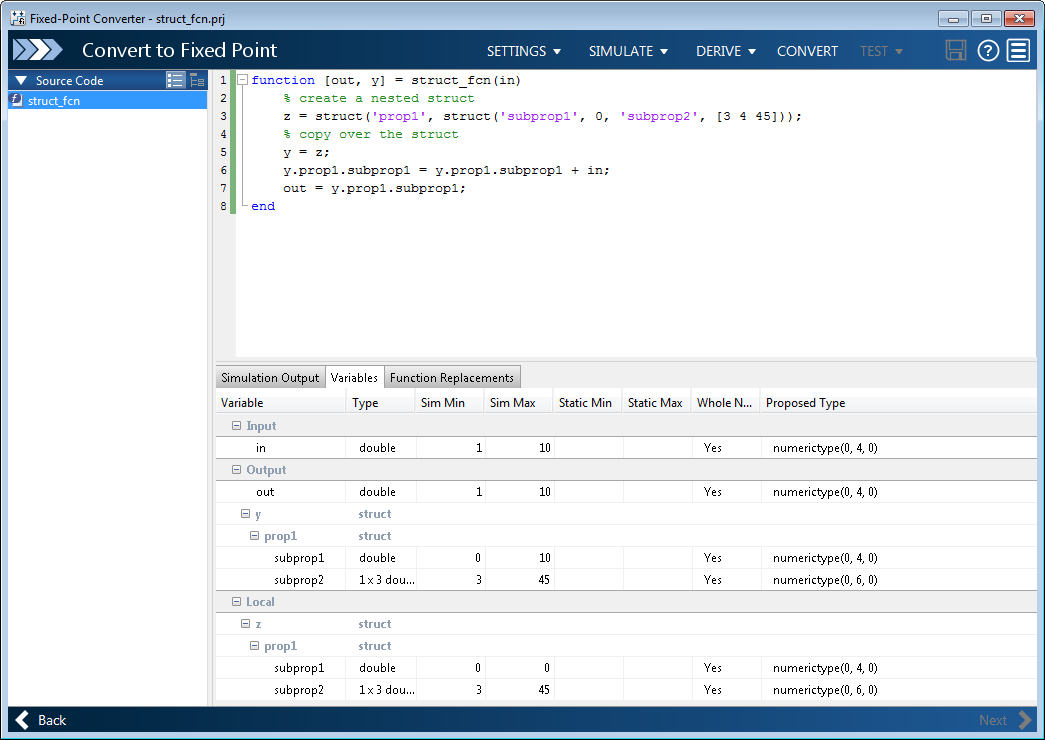Click the workflow arrows logo icon
The image size is (1045, 740).
pos(38,51)
